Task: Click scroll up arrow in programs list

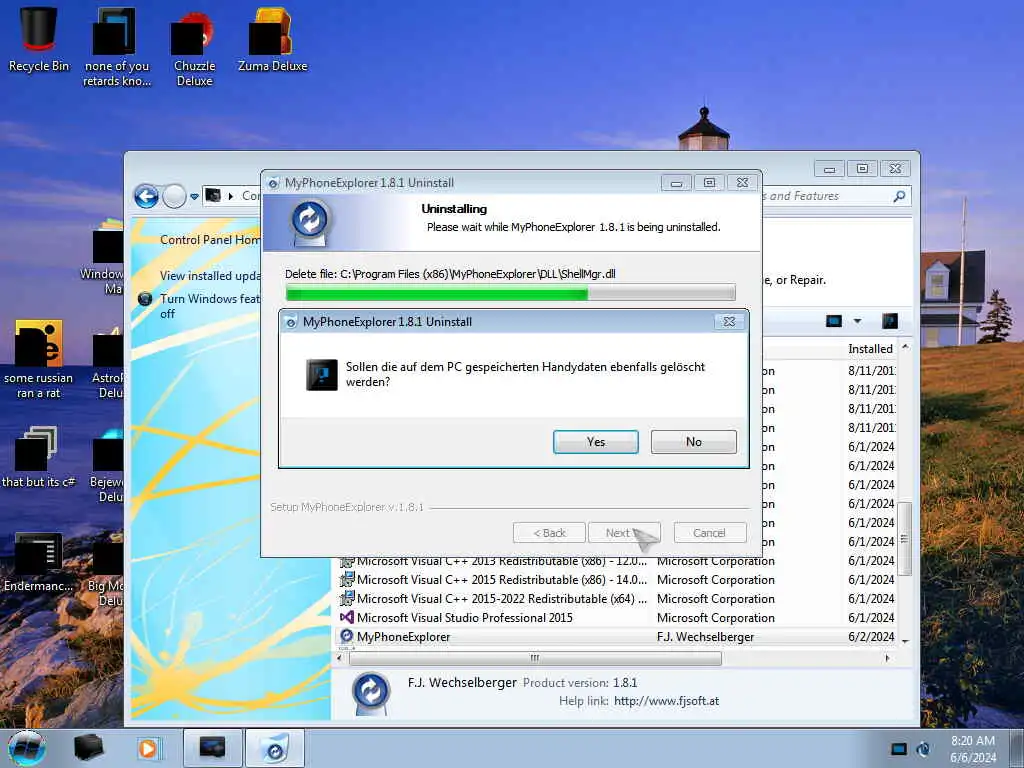Action: pyautogui.click(x=905, y=347)
